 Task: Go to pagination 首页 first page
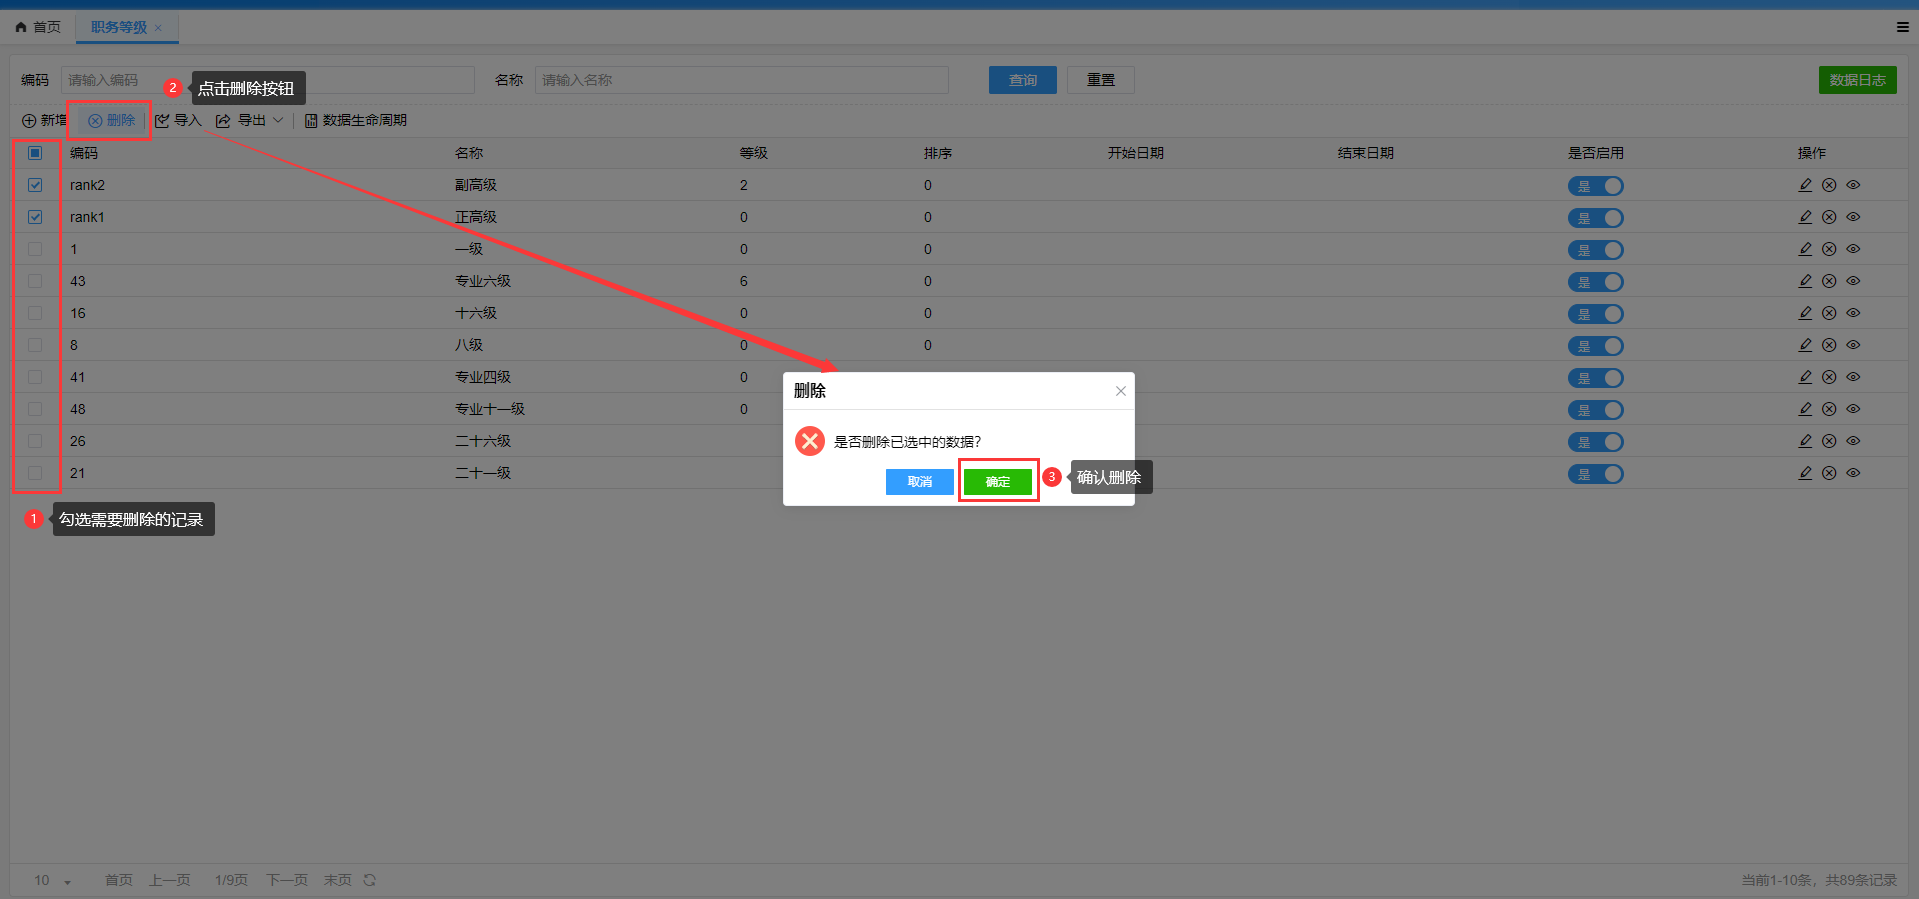click(119, 880)
